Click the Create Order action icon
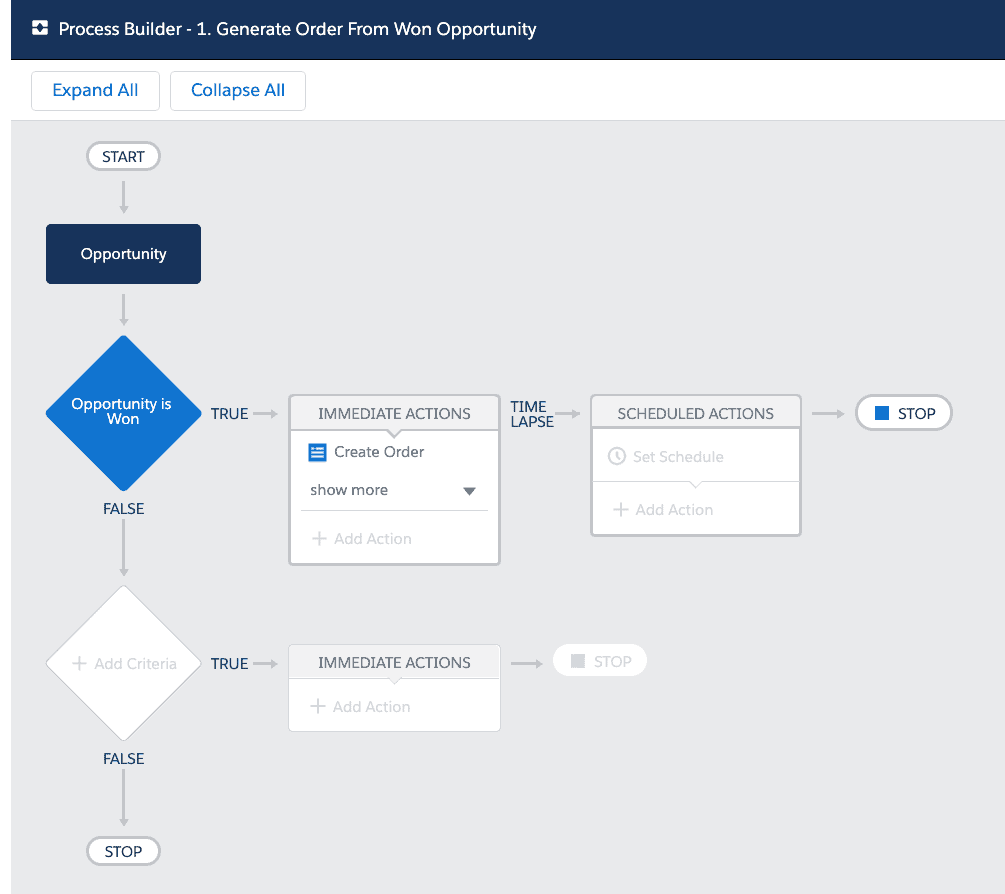This screenshot has height=894, width=1005. point(317,452)
